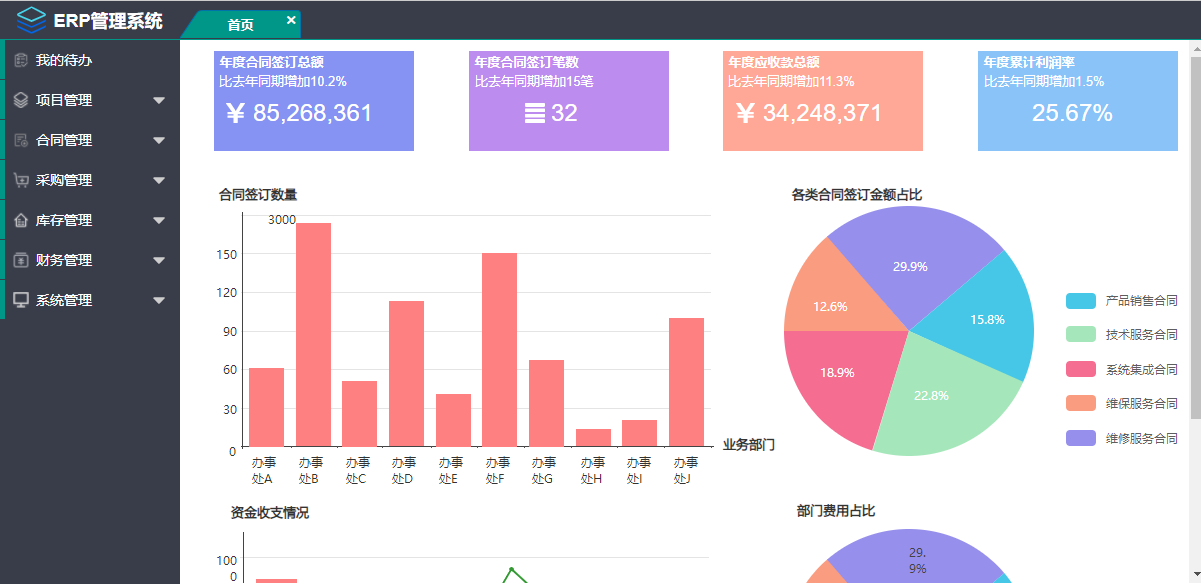1201x584 pixels.
Task: Open the 年度累计利润率 summary card
Action: [1078, 101]
